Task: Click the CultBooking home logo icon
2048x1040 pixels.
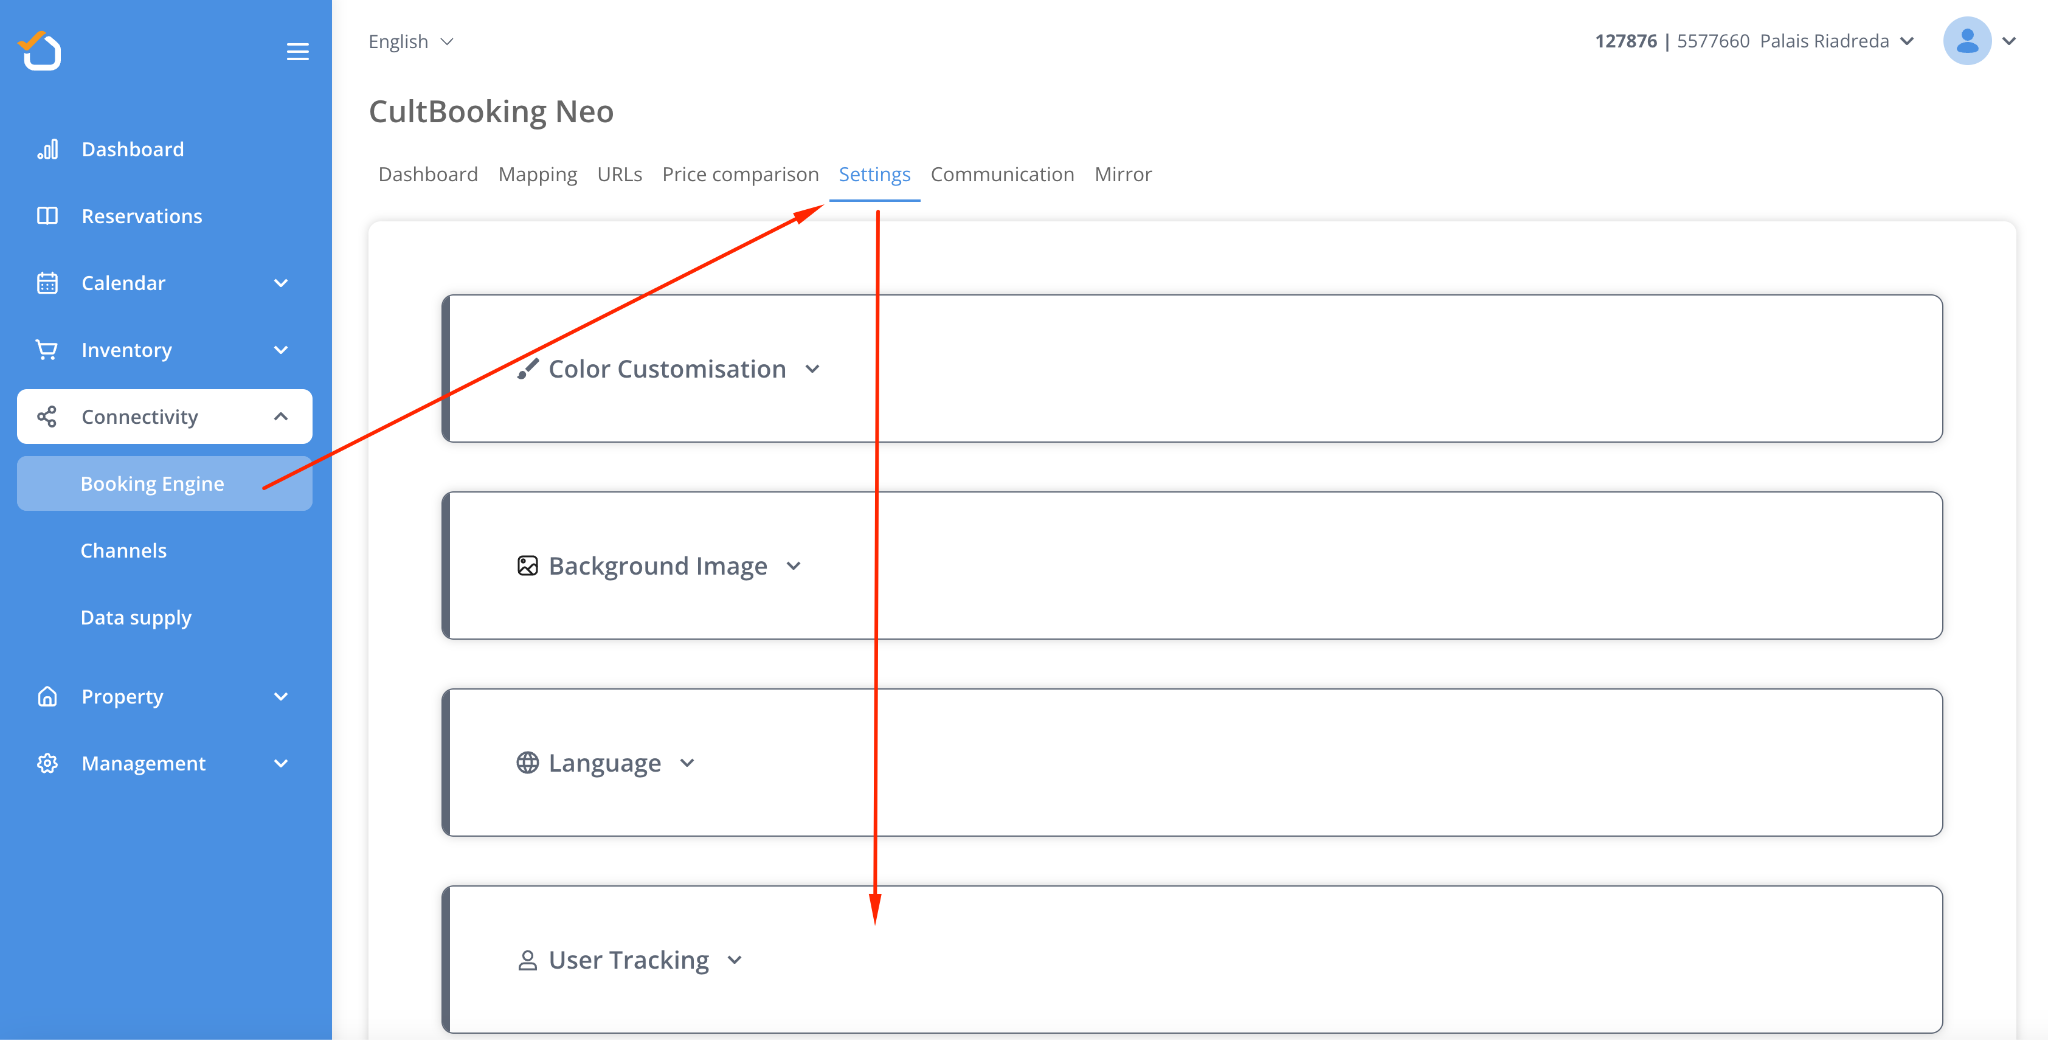Action: coord(41,50)
